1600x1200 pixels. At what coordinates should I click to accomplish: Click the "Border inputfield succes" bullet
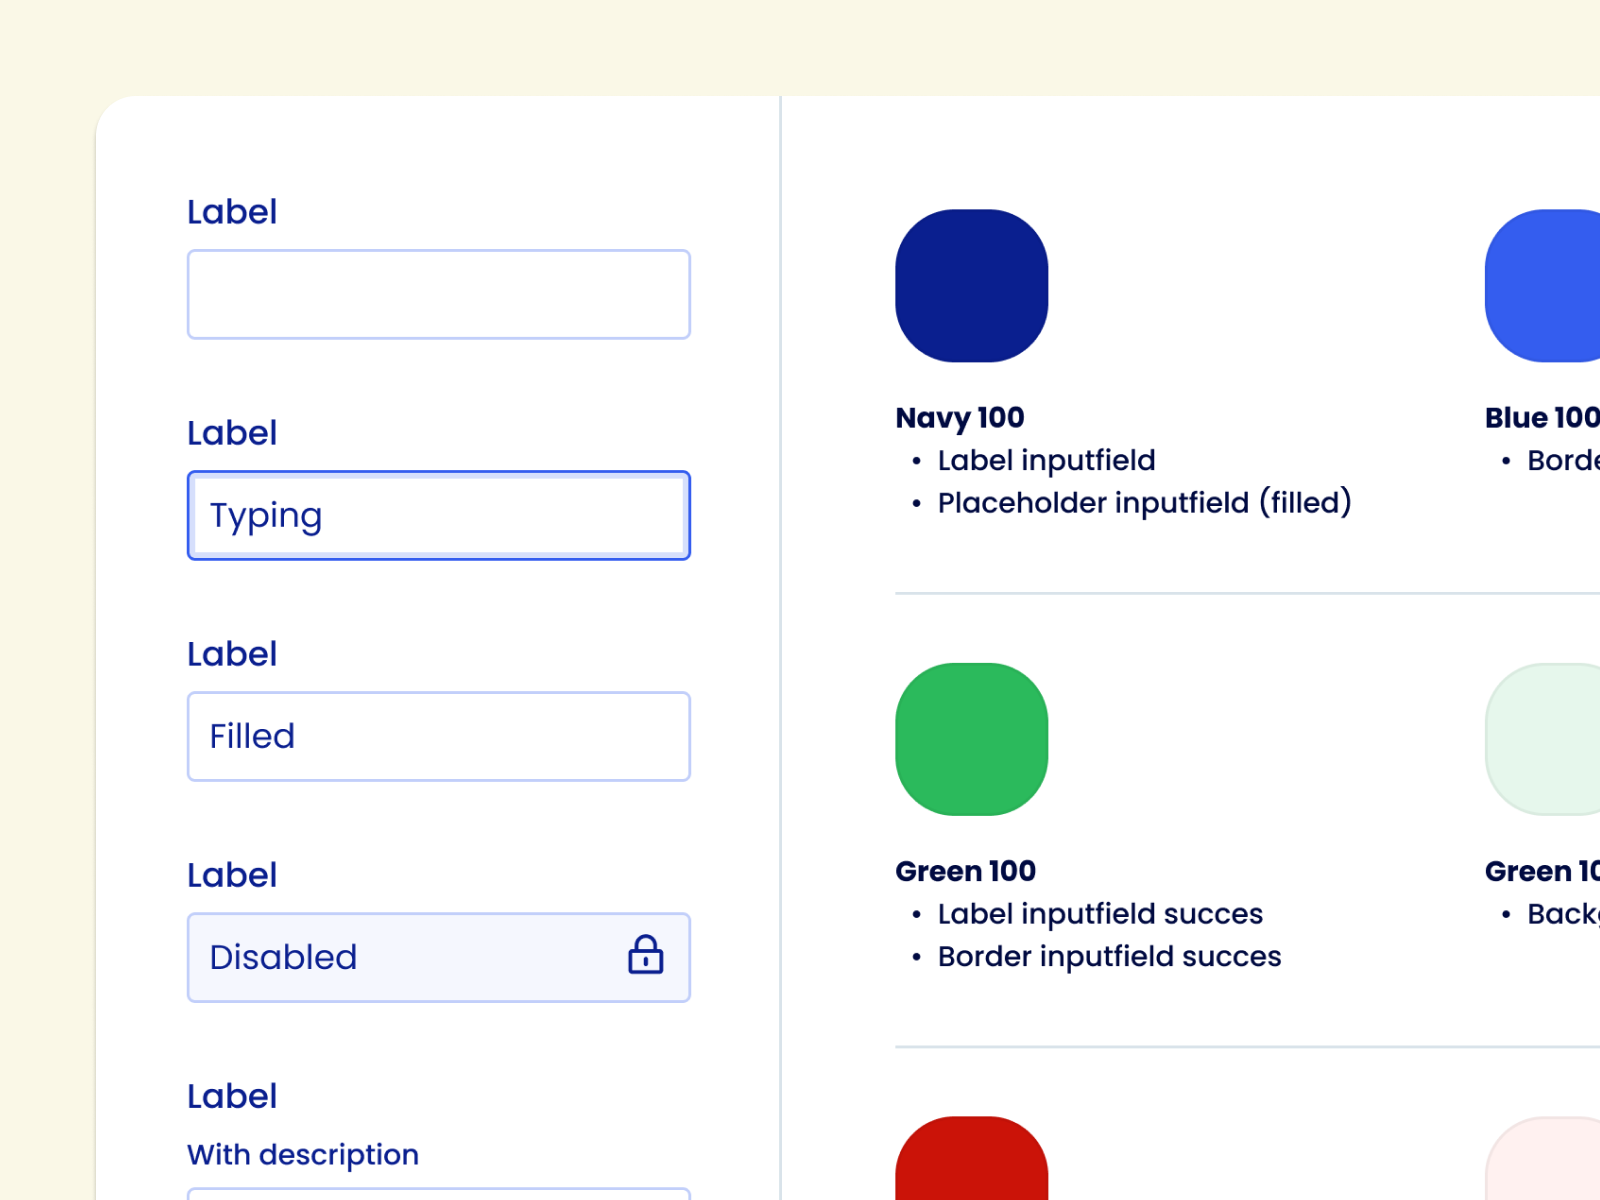tap(1109, 957)
